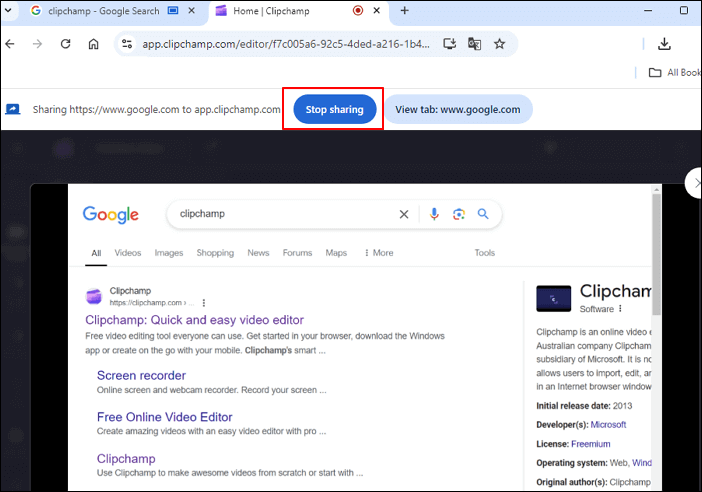Screen dimensions: 702x492
Task: Reload the current page
Action: pos(66,44)
